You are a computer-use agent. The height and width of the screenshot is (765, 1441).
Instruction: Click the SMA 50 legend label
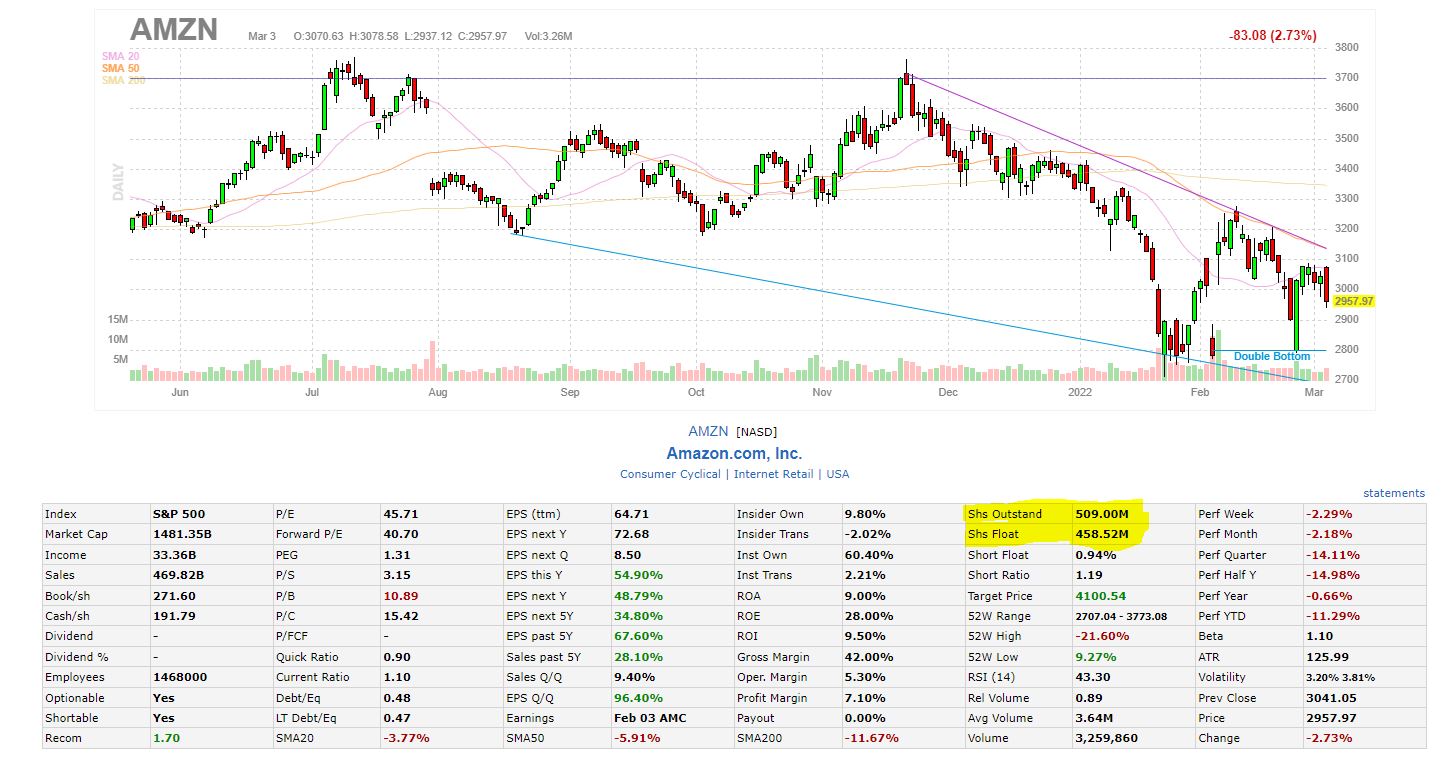coord(122,68)
